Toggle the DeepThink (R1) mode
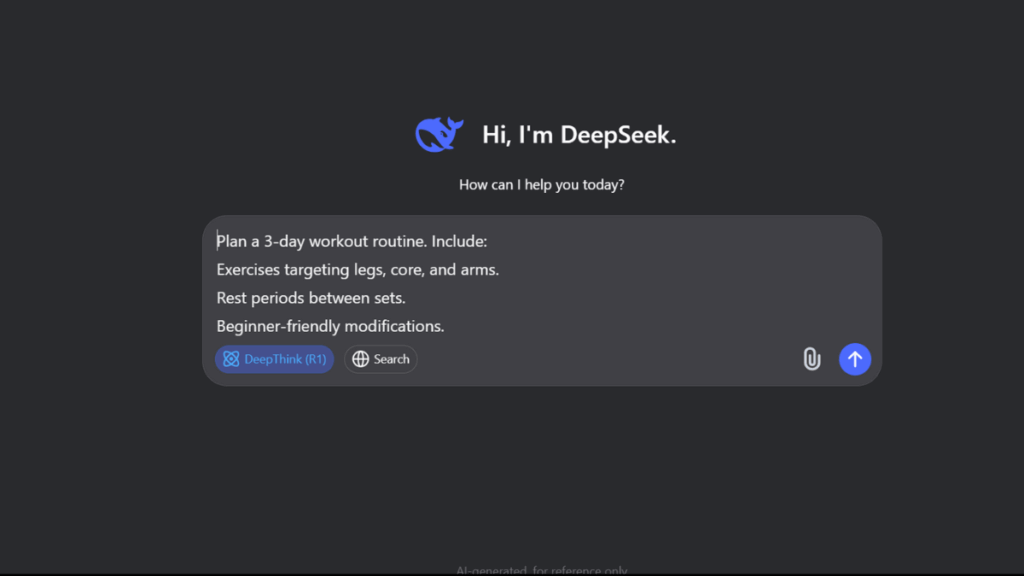The width and height of the screenshot is (1024, 576). tap(274, 359)
